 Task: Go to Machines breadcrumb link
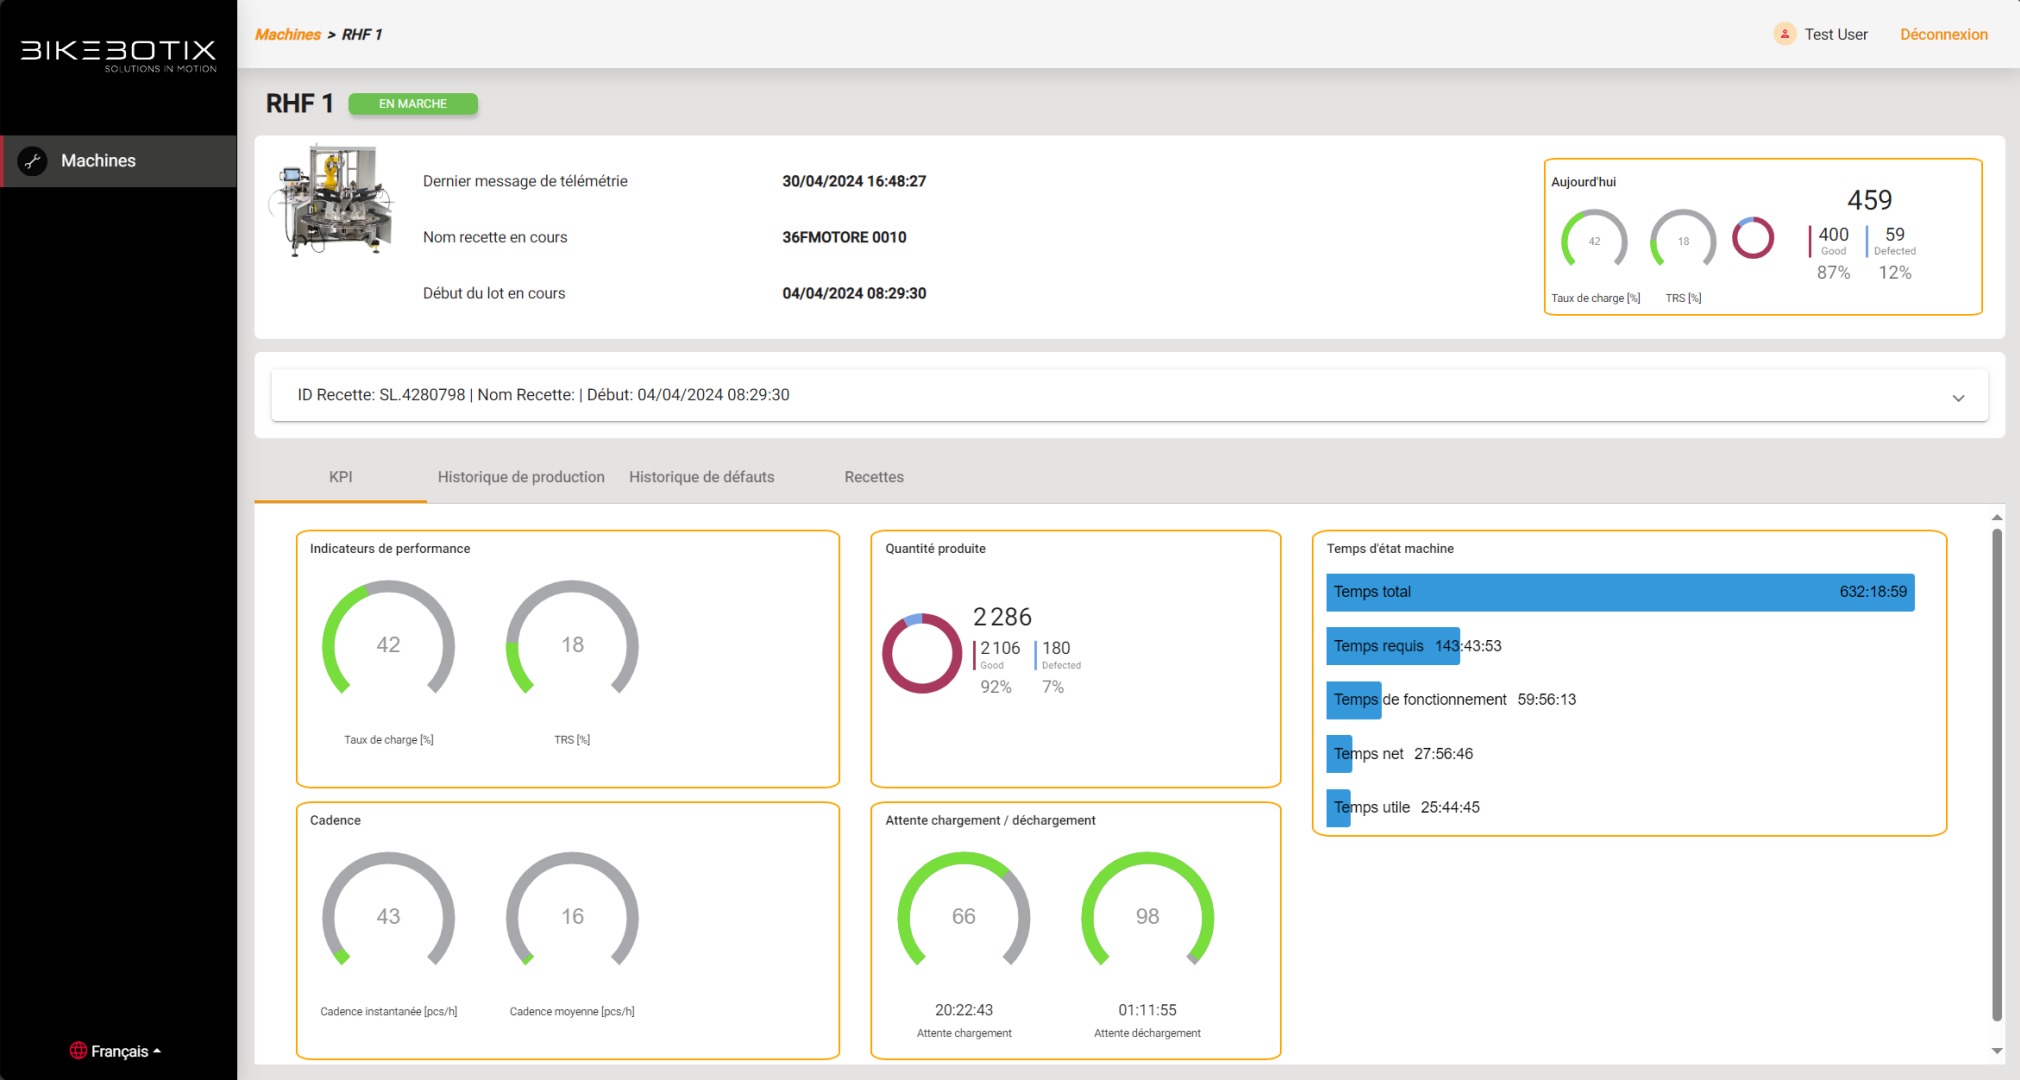[288, 34]
